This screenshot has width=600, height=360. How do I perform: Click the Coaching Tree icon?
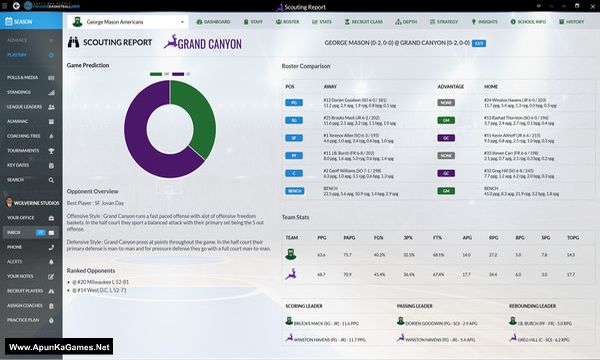pos(51,136)
